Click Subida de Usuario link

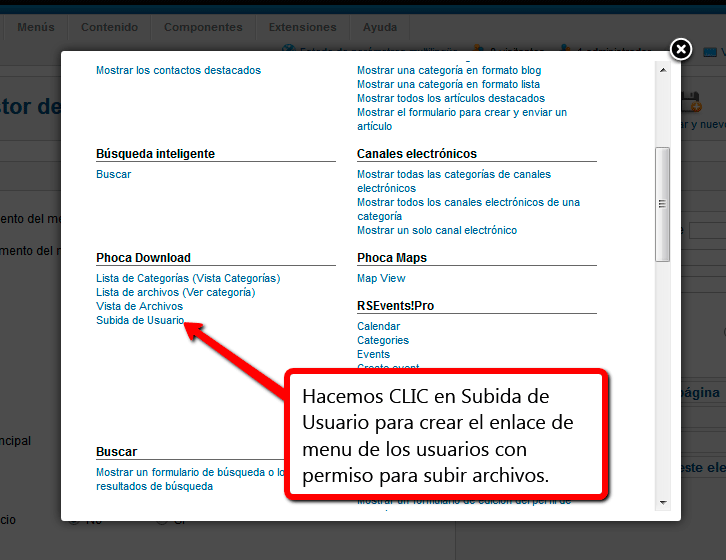(x=140, y=320)
